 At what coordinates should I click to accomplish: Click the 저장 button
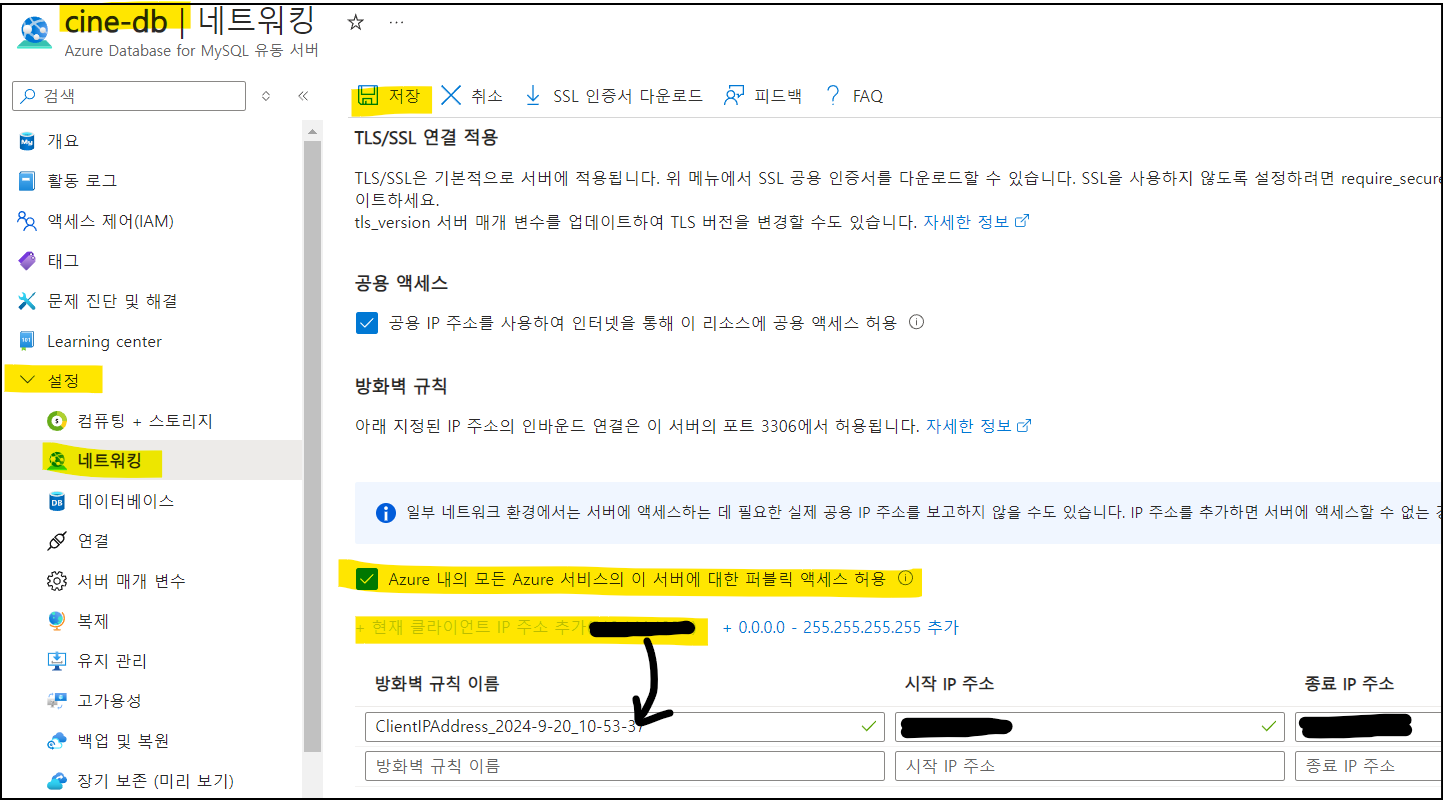(391, 96)
